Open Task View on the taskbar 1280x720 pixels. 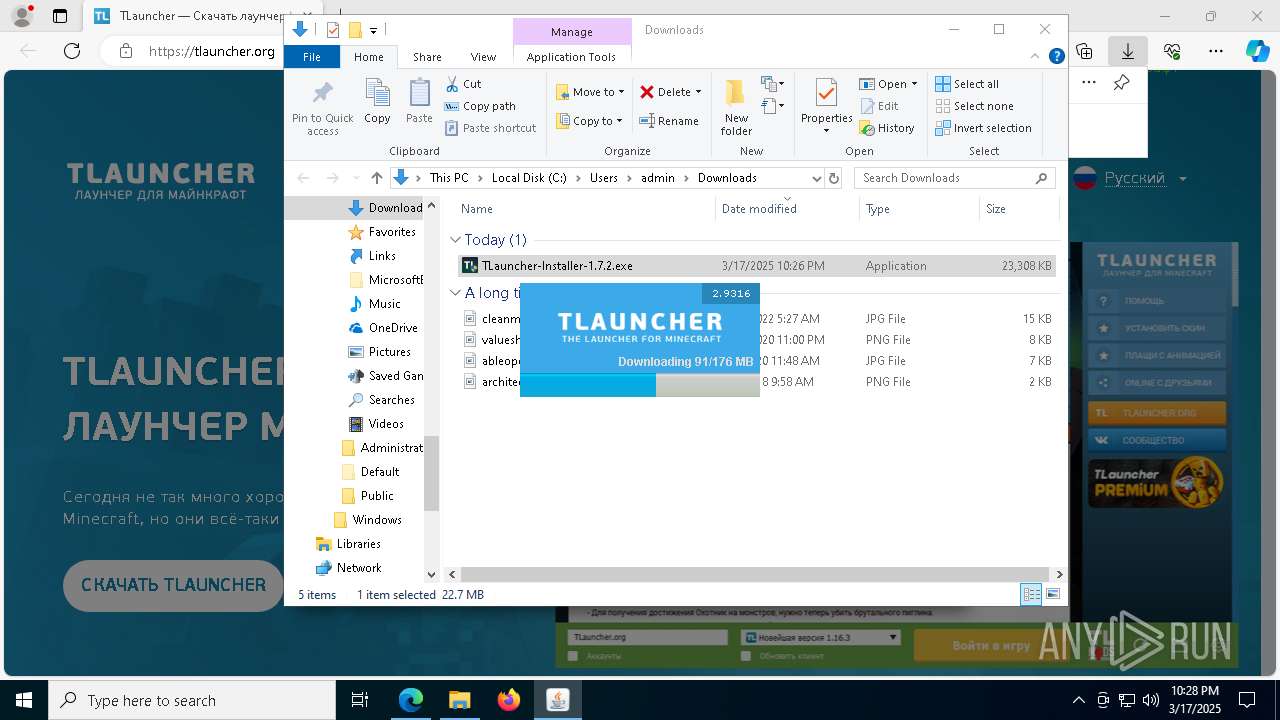pos(360,700)
